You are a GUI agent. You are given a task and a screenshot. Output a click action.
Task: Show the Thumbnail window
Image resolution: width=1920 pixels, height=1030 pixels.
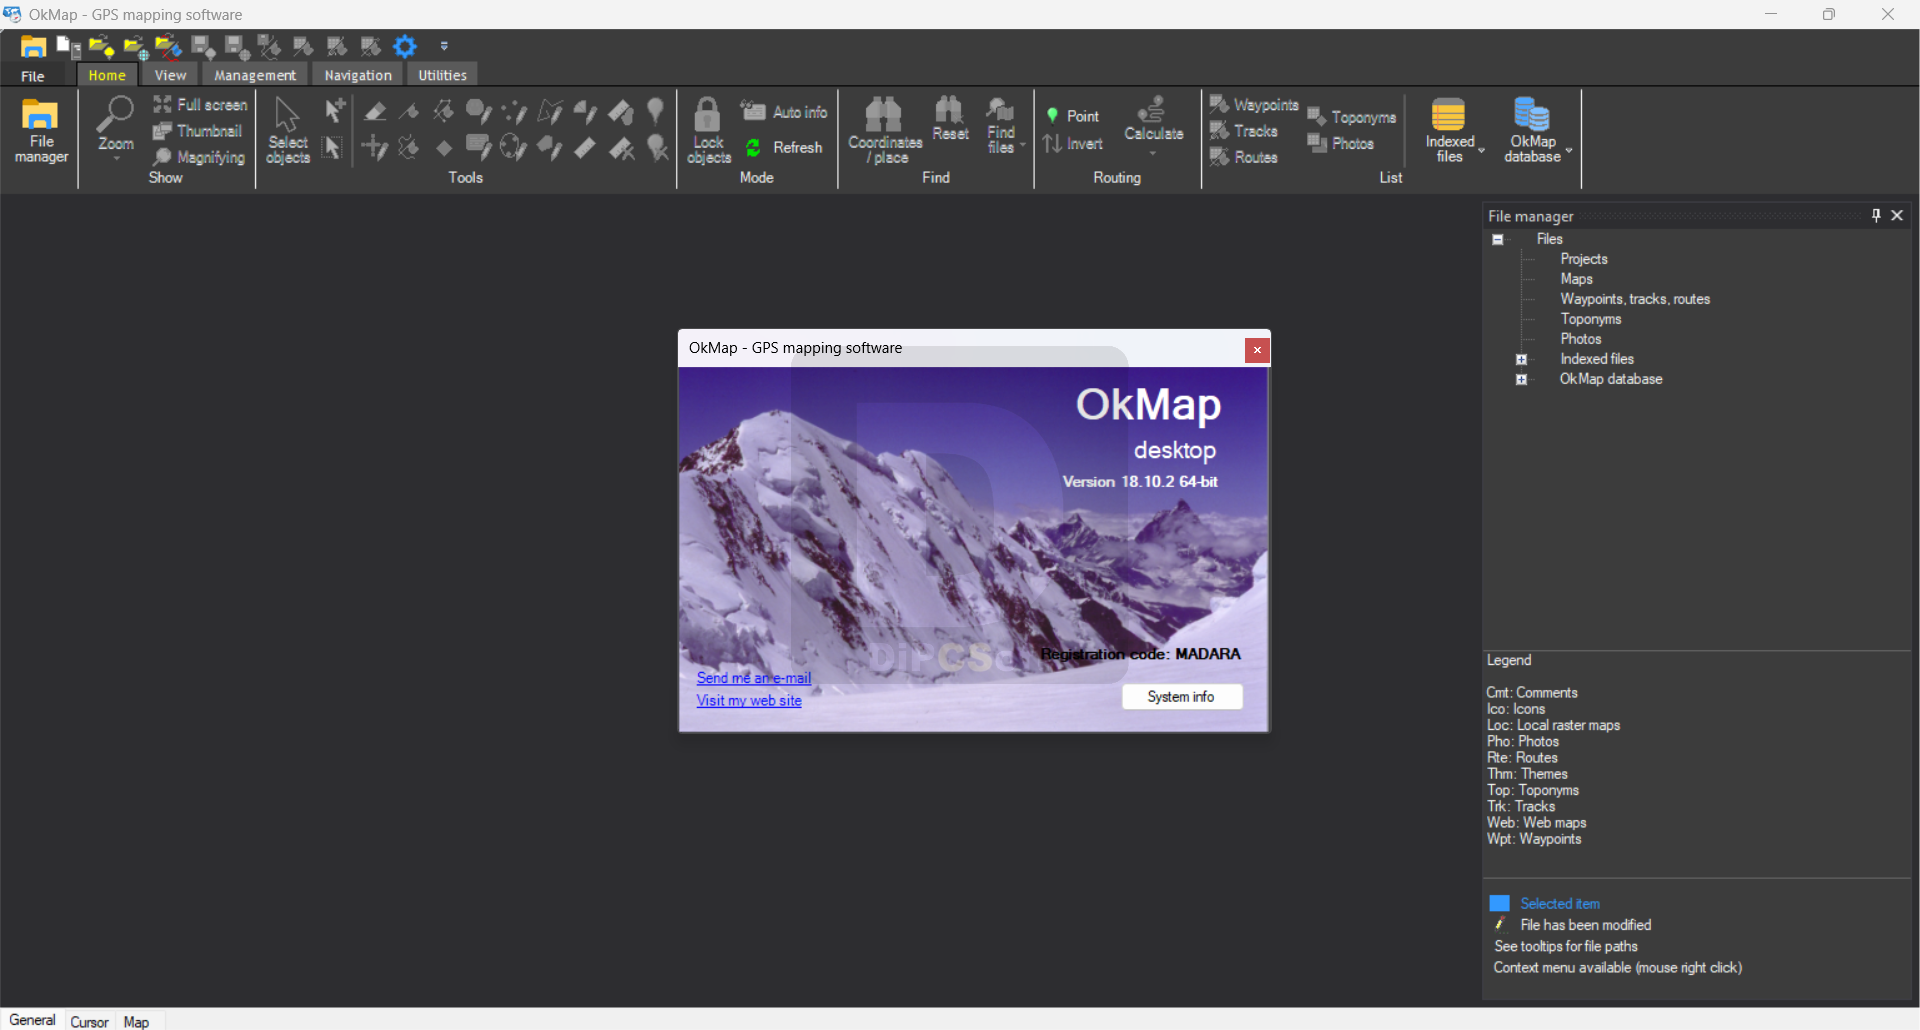(198, 131)
